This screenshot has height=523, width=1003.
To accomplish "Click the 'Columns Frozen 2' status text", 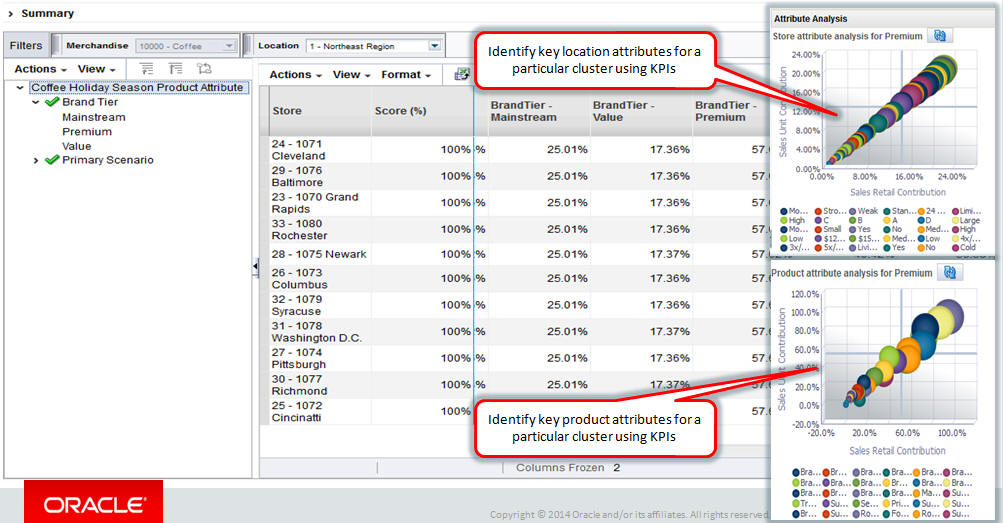I will [568, 467].
